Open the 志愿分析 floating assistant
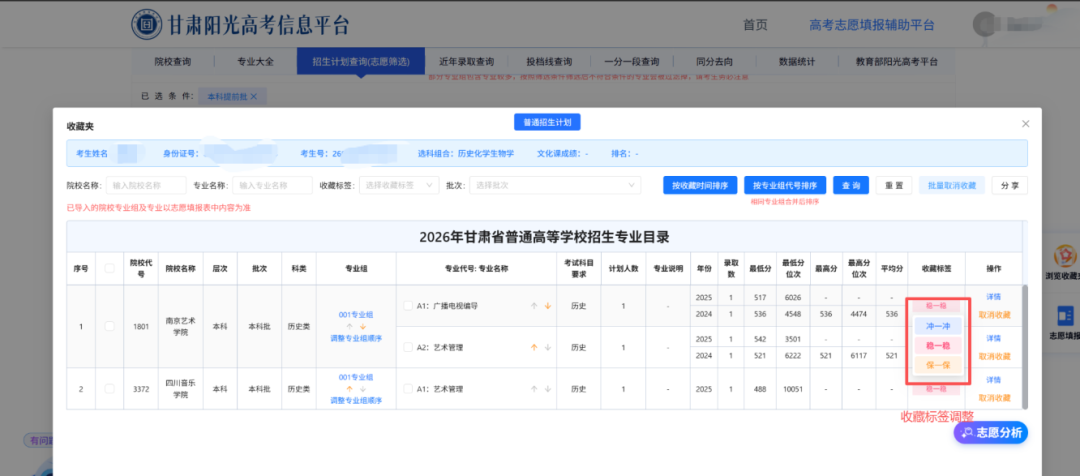The height and width of the screenshot is (476, 1080). pos(990,433)
